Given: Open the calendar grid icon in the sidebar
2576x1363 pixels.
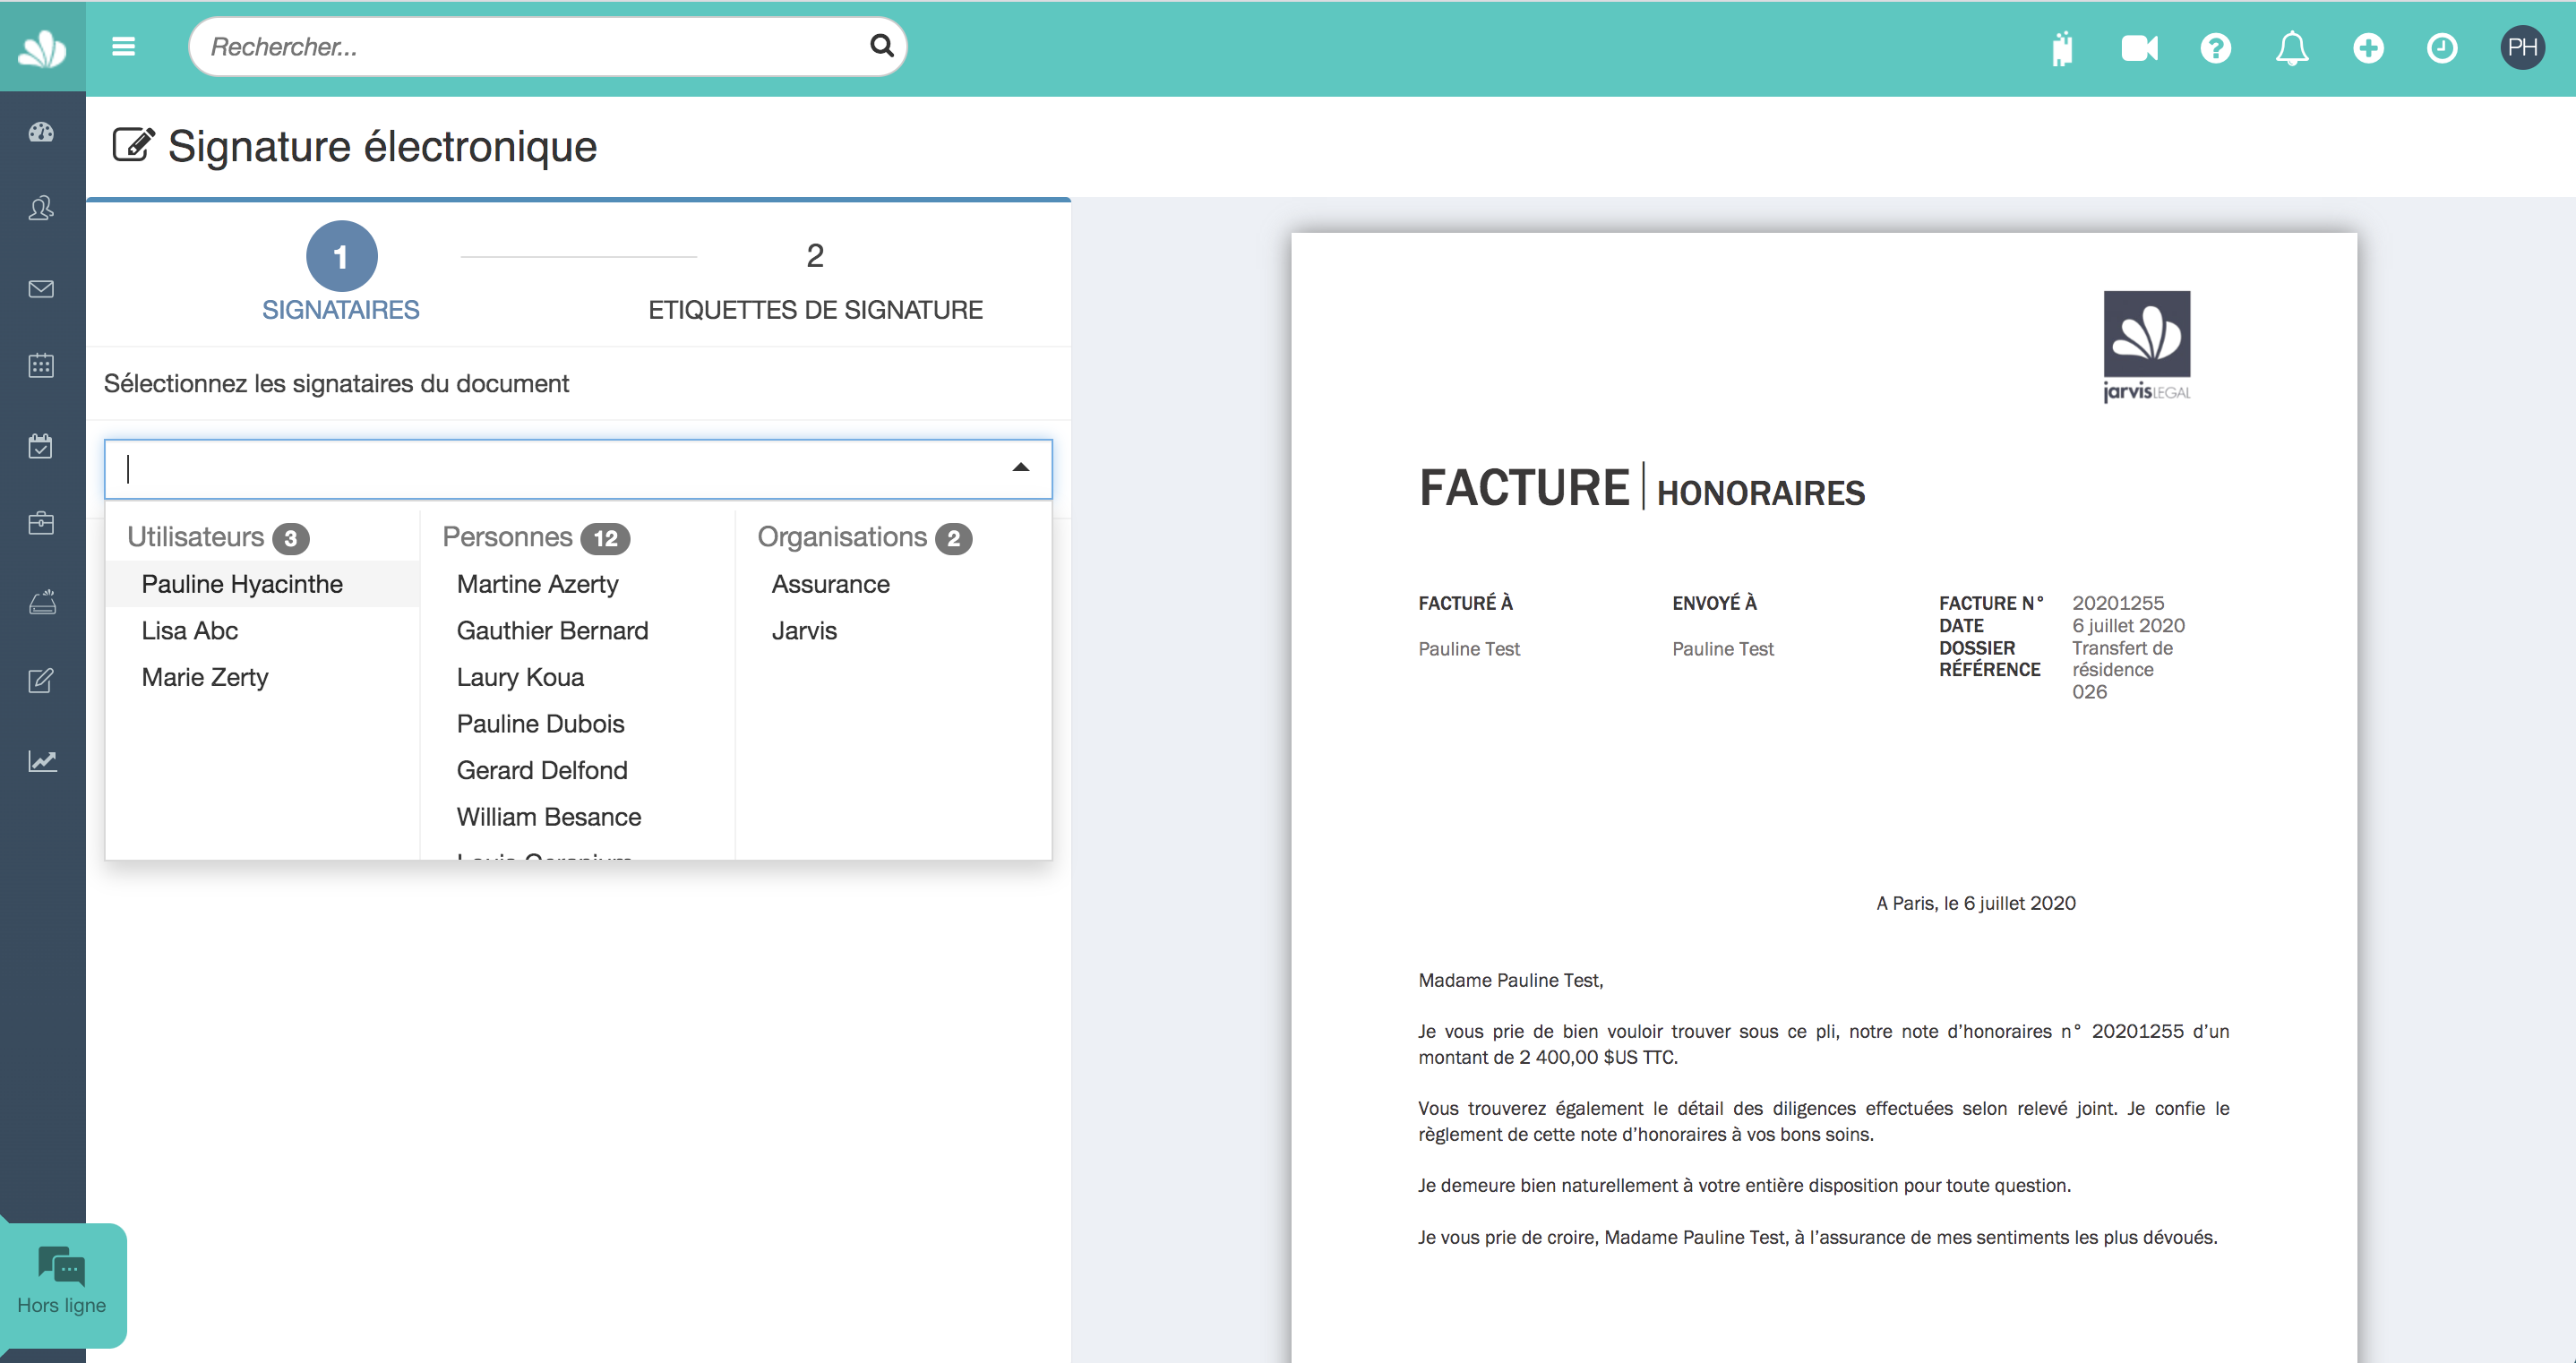Looking at the screenshot, I should tap(41, 366).
